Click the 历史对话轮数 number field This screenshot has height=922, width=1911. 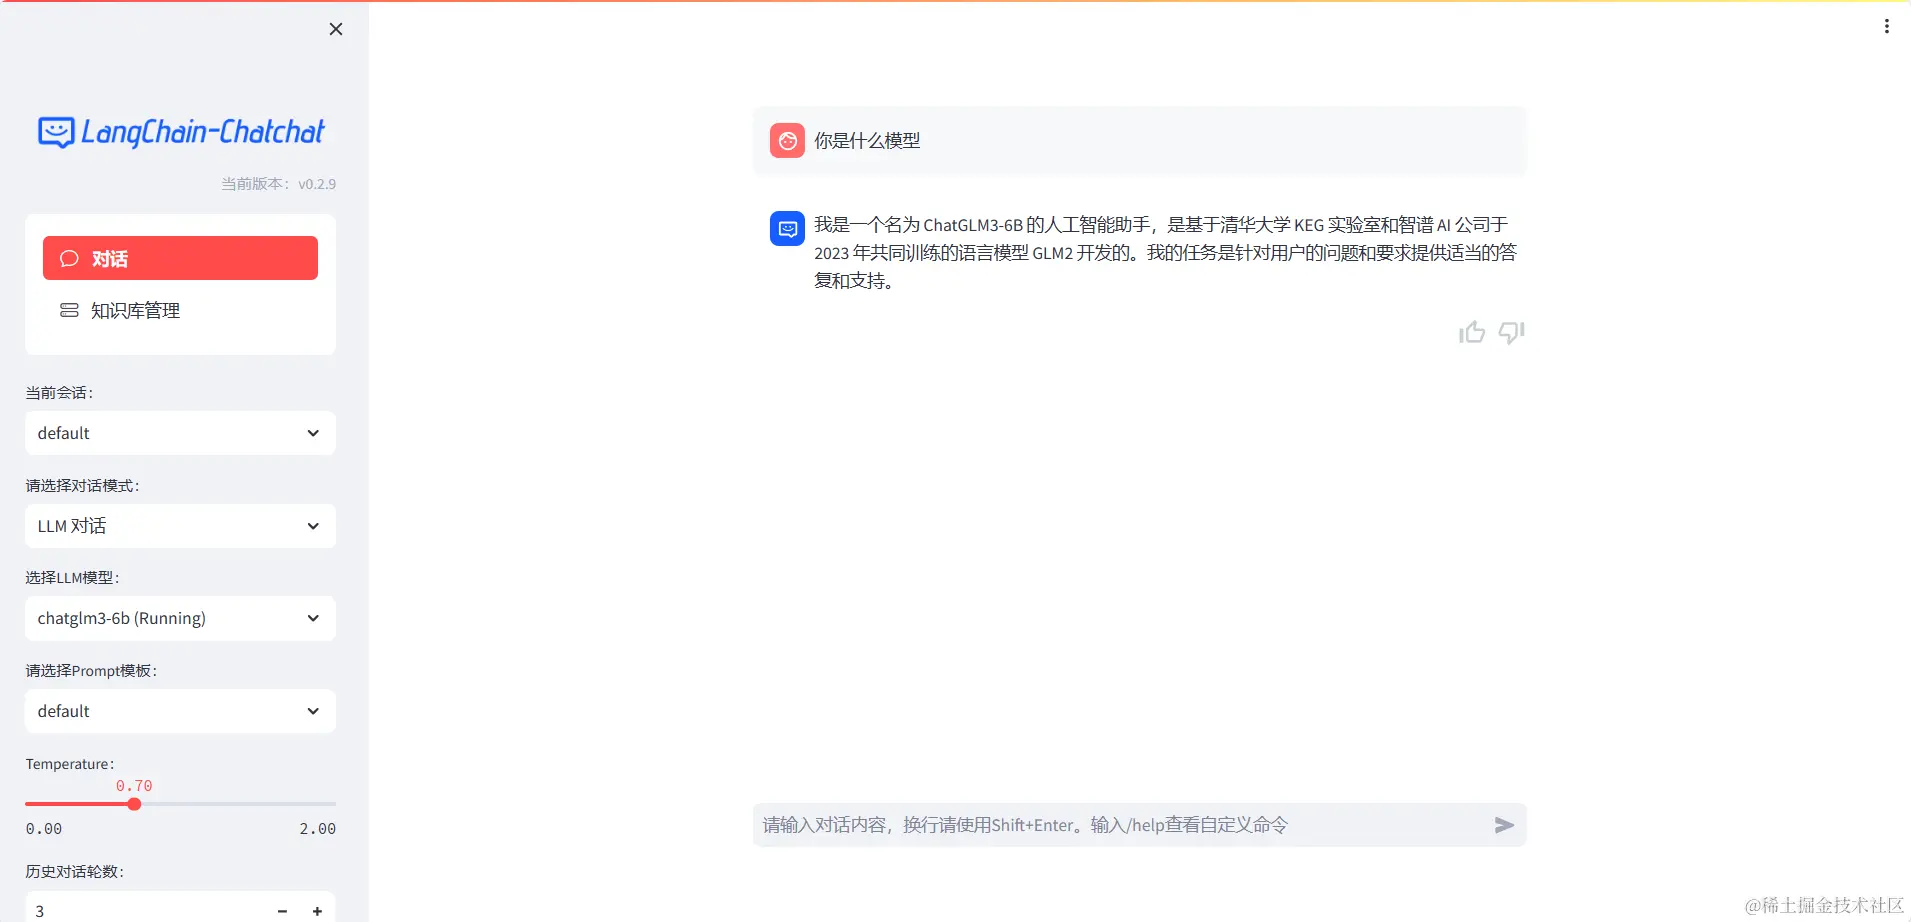[x=145, y=911]
